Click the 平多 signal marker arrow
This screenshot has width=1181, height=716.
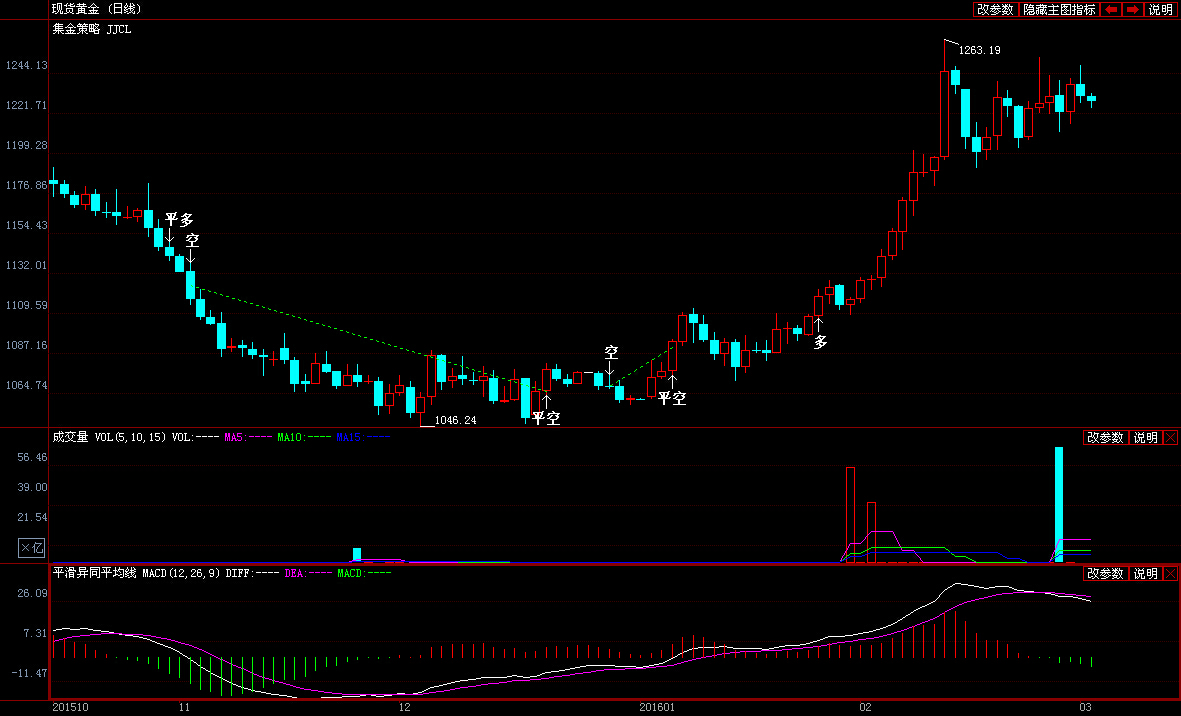click(x=169, y=236)
